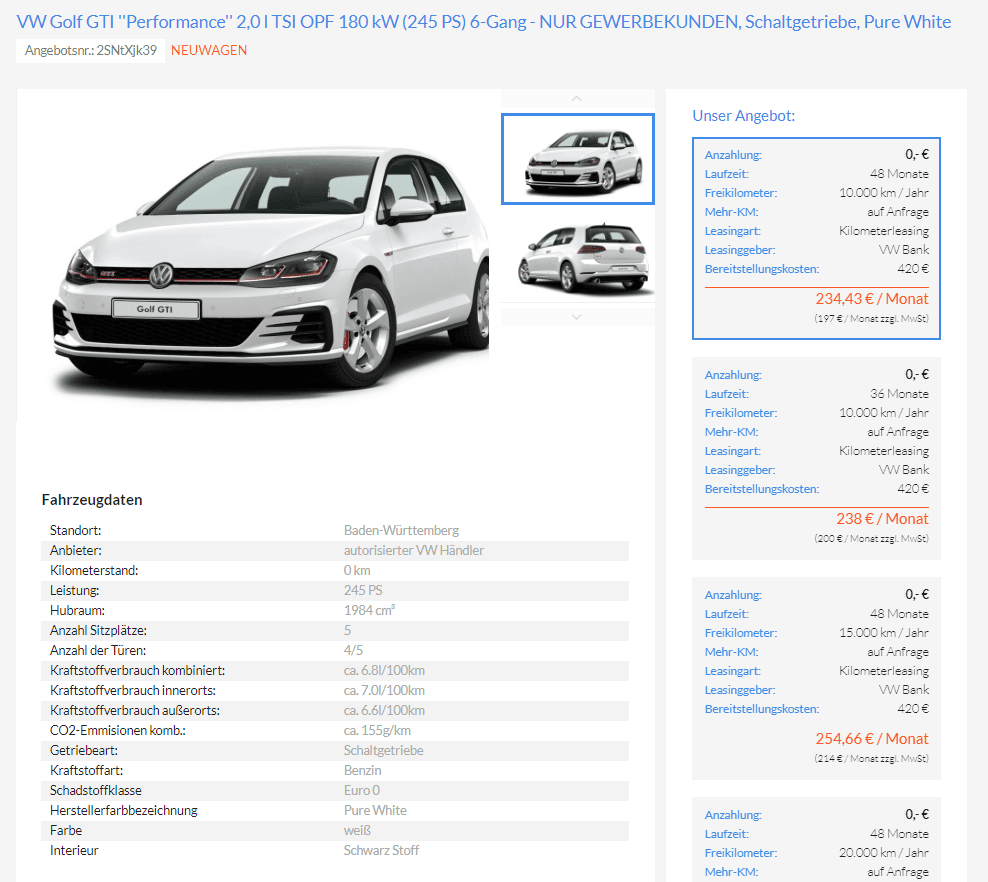Click the NEUWAGEN label

coord(209,50)
